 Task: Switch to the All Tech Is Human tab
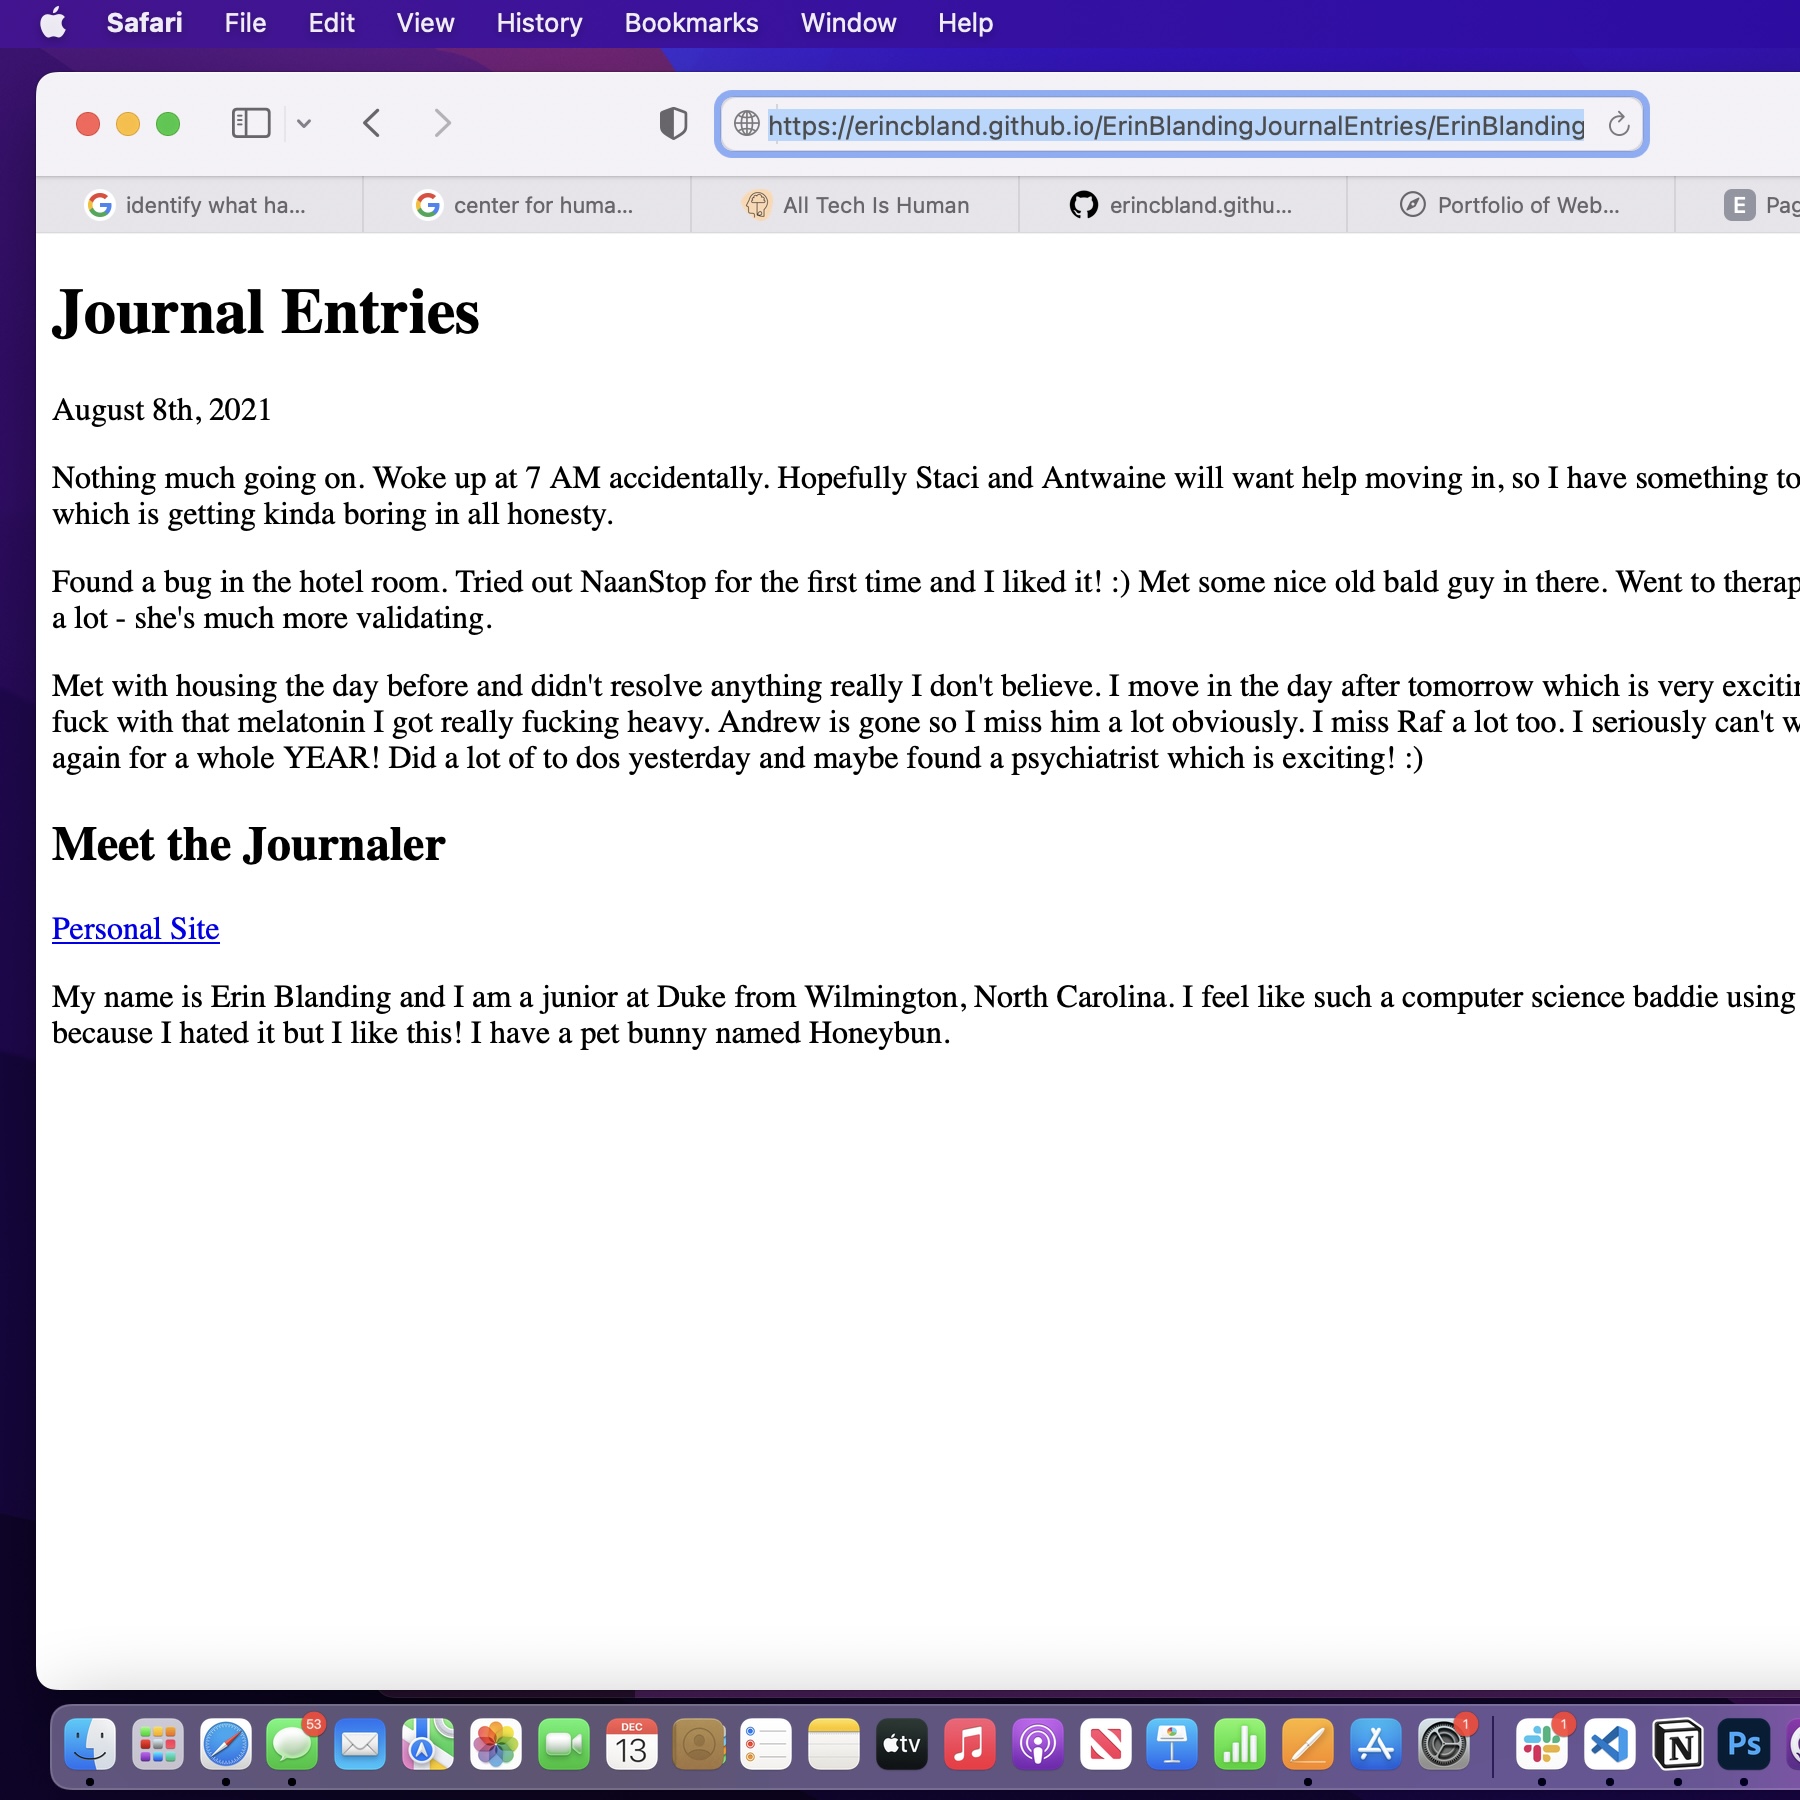point(855,205)
